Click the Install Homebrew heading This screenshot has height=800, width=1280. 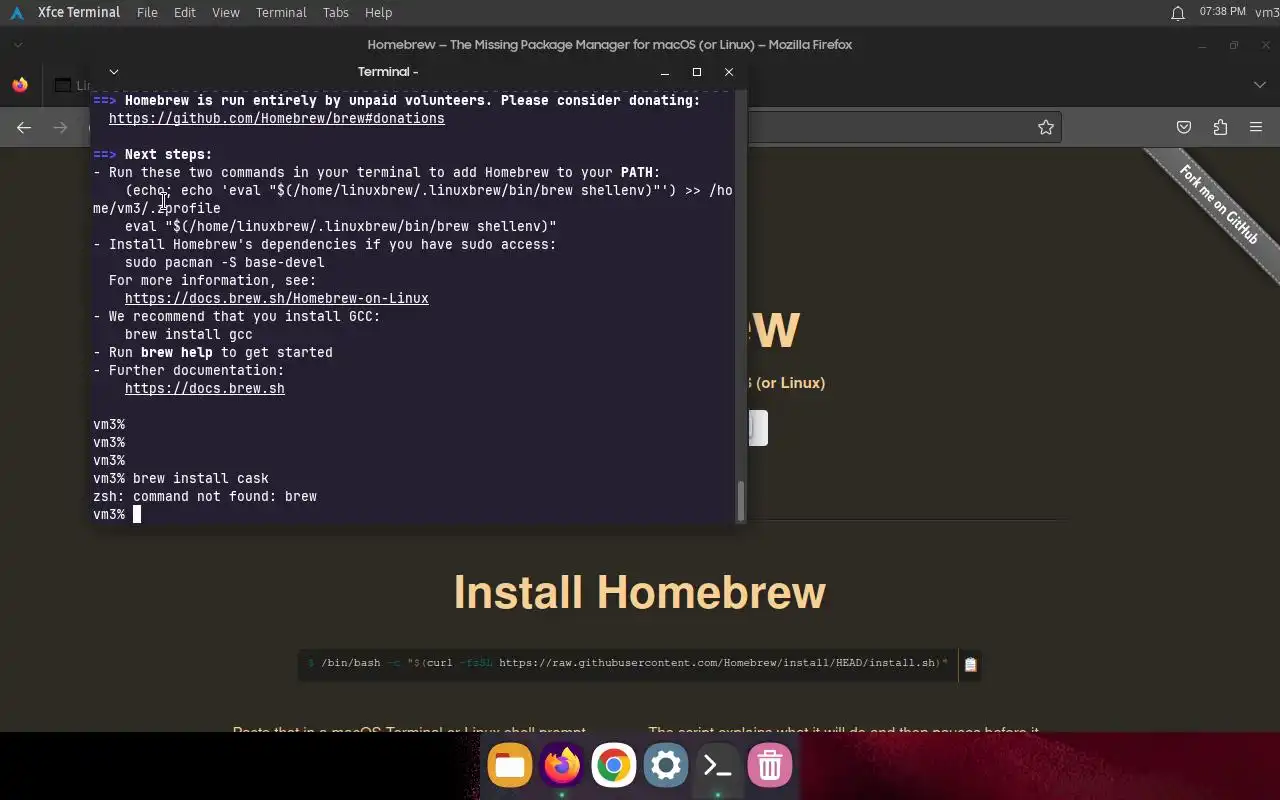pyautogui.click(x=640, y=592)
